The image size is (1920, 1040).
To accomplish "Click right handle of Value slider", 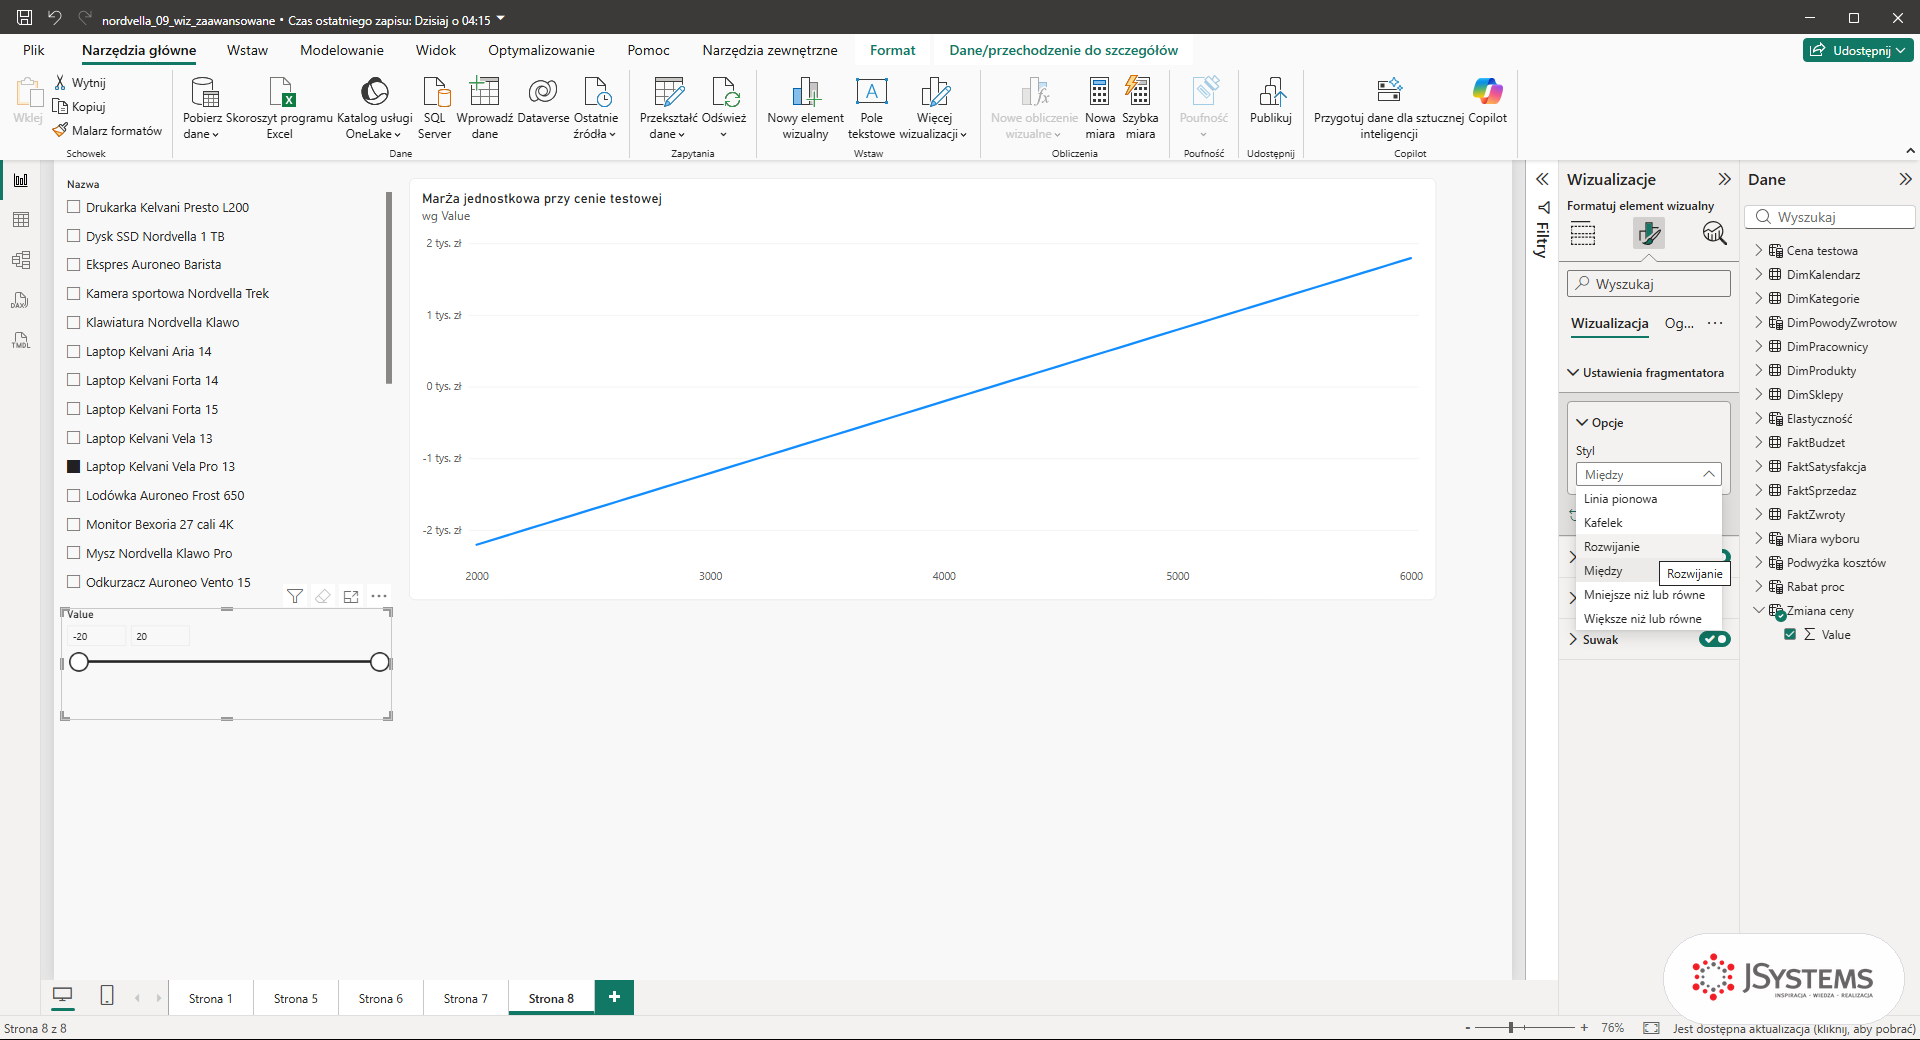I will coord(379,662).
